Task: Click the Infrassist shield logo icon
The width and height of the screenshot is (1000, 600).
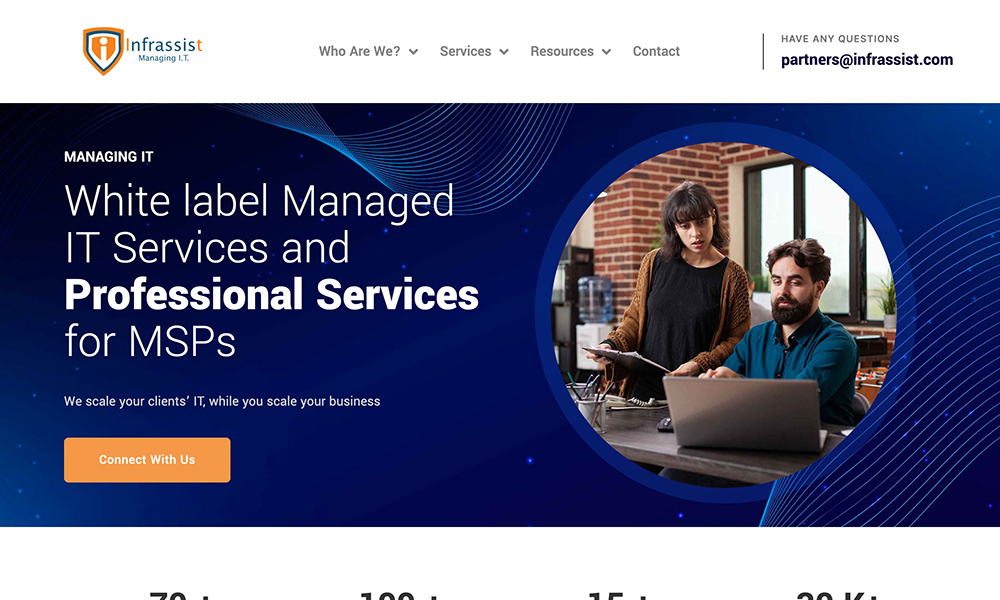Action: tap(103, 50)
